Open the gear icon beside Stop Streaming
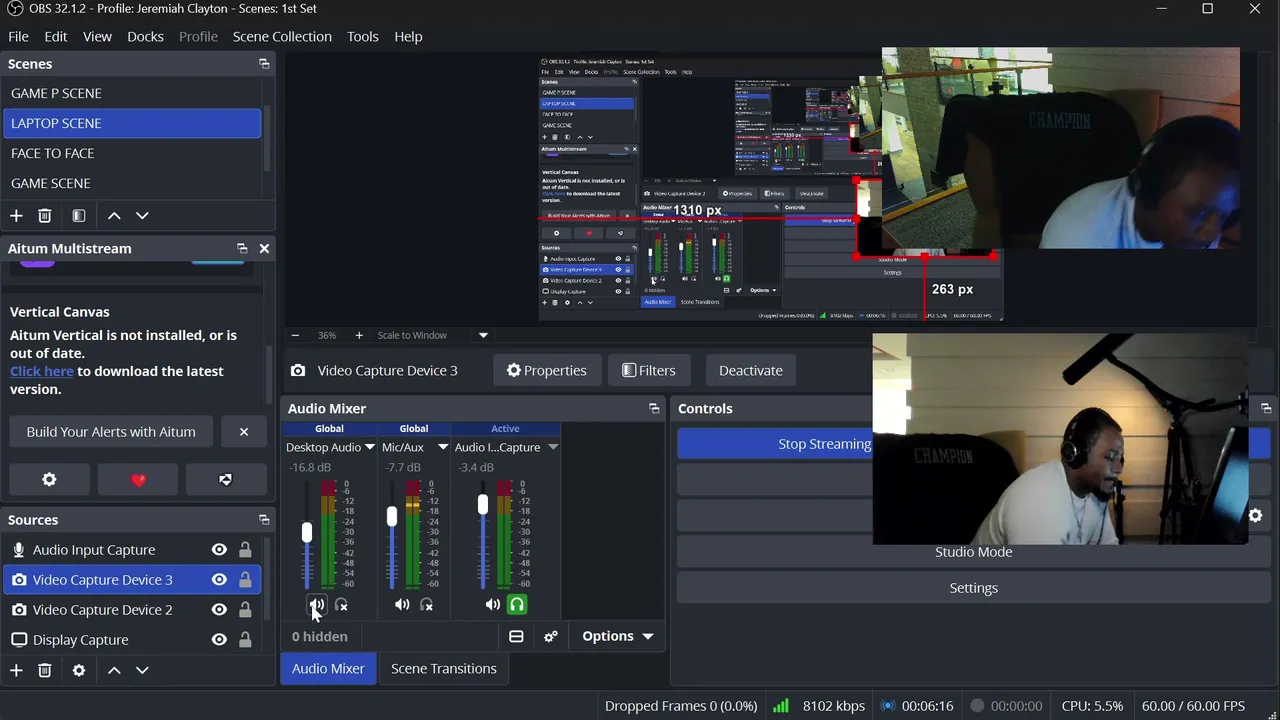 point(1255,515)
